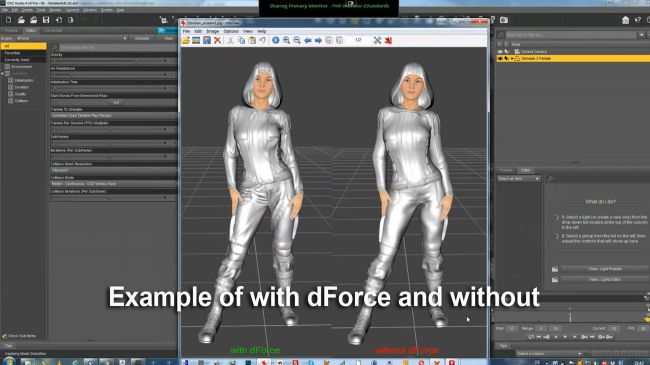This screenshot has width=650, height=365.
Task: Toggle the Show Sub Items checkbox
Action: click(5, 336)
